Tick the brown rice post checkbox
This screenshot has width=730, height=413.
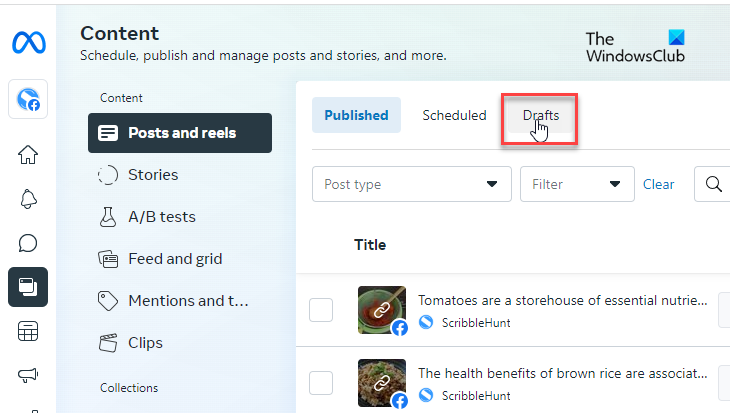tap(321, 382)
